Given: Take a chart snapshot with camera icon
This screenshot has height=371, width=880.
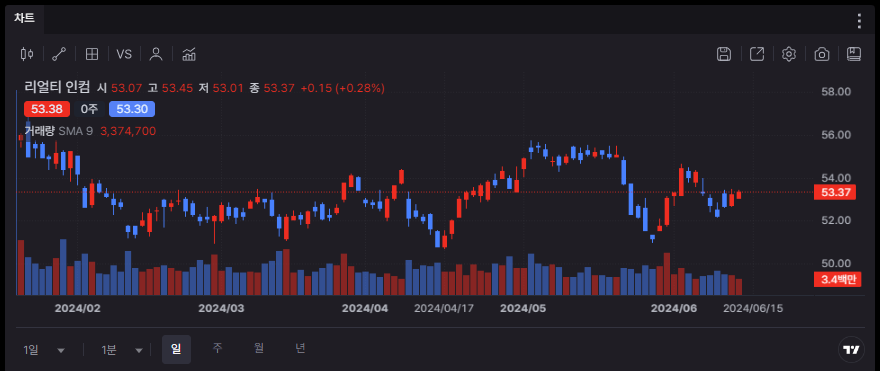Looking at the screenshot, I should (x=822, y=54).
